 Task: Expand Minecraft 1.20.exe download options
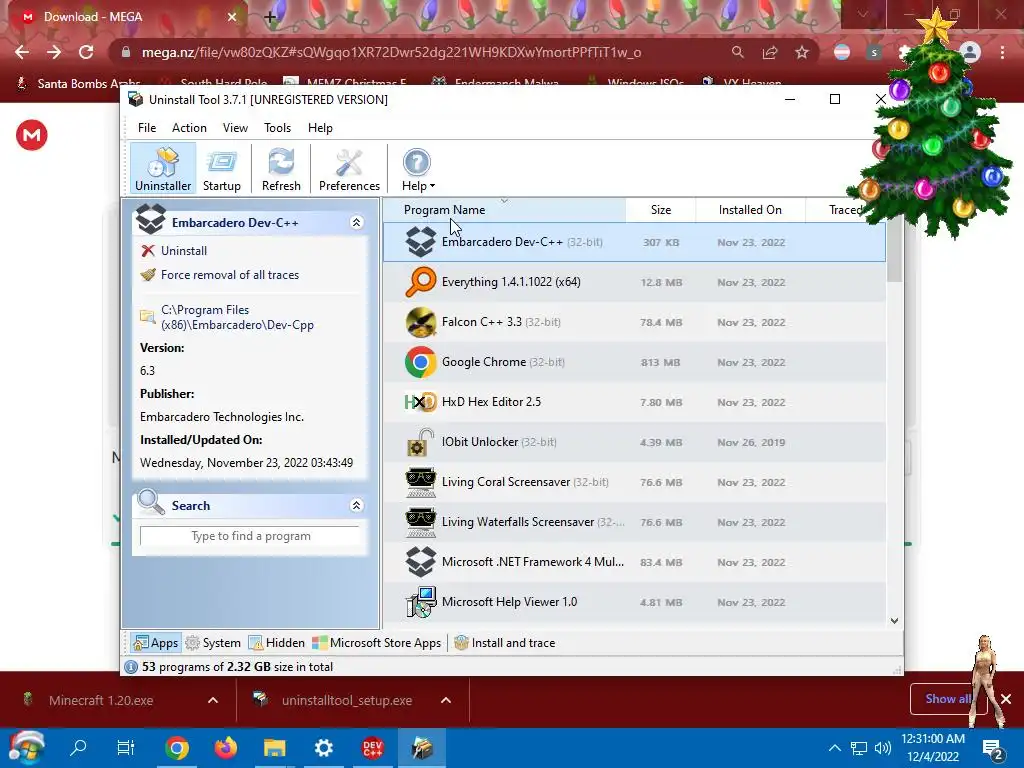coord(213,700)
